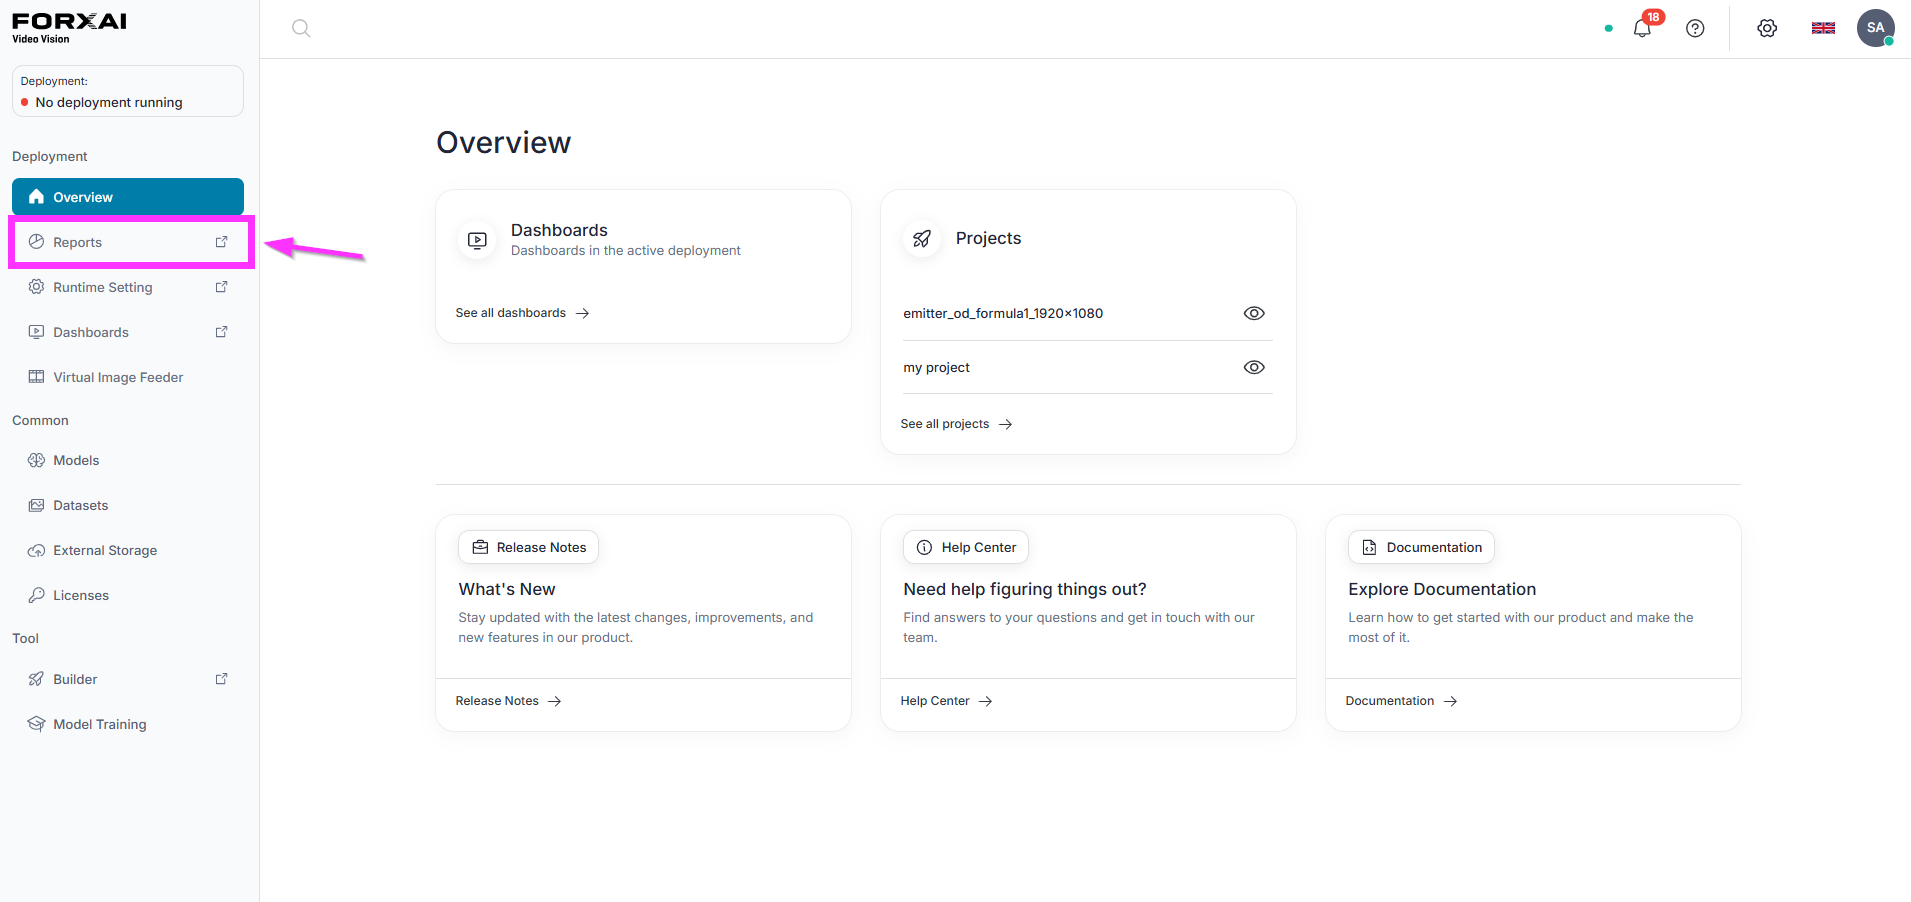Click the What's New heading
Viewport: 1911px width, 902px height.
point(507,589)
